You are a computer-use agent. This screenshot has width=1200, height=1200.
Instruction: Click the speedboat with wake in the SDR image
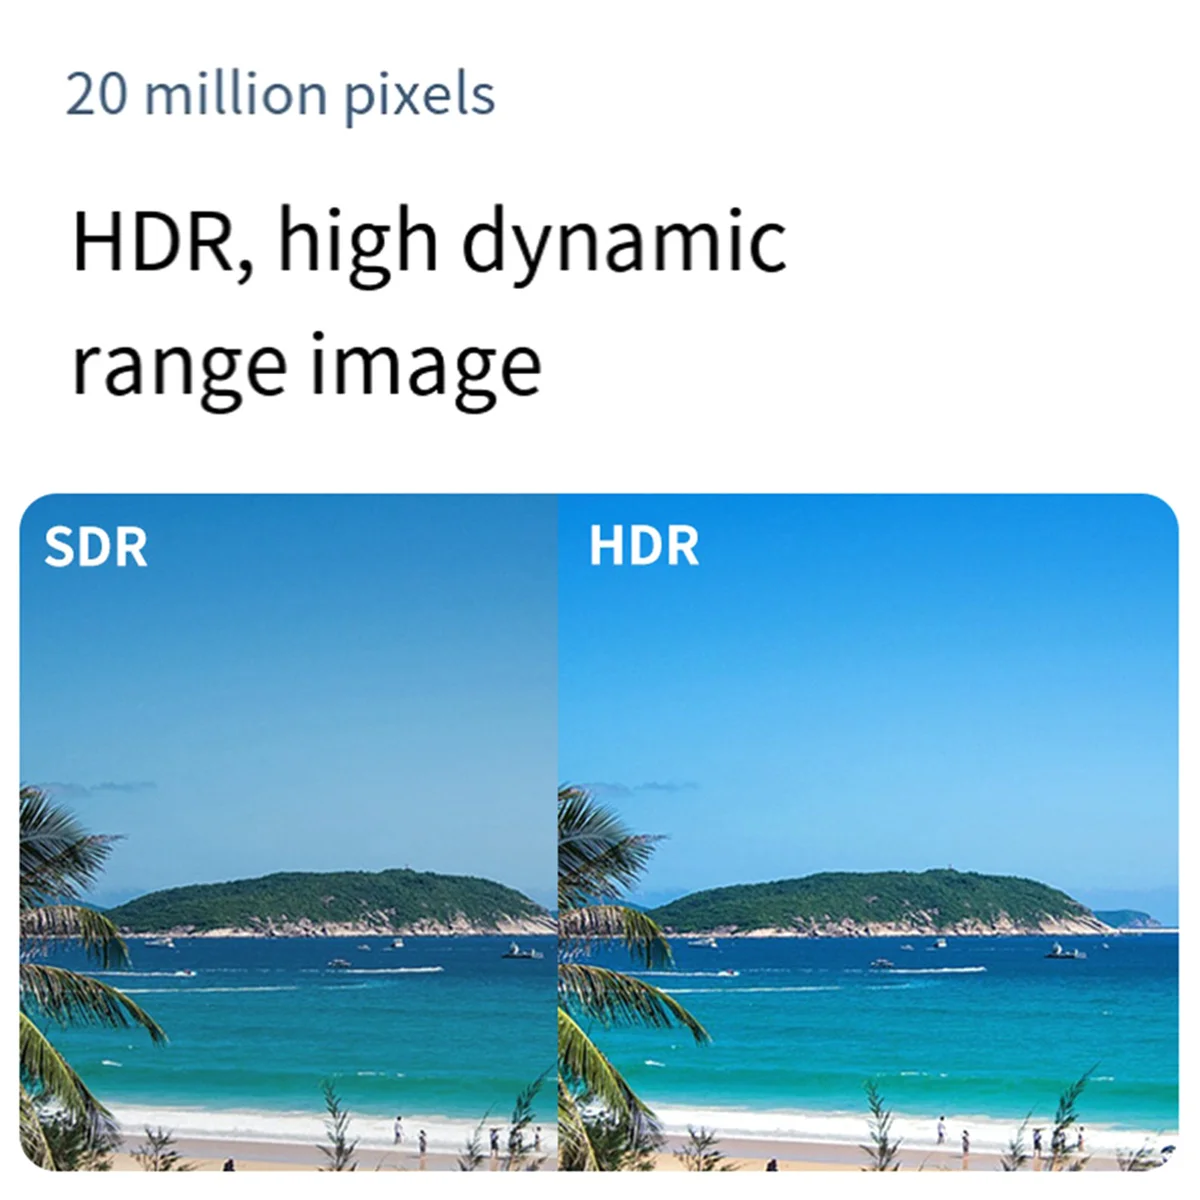pyautogui.click(x=185, y=972)
